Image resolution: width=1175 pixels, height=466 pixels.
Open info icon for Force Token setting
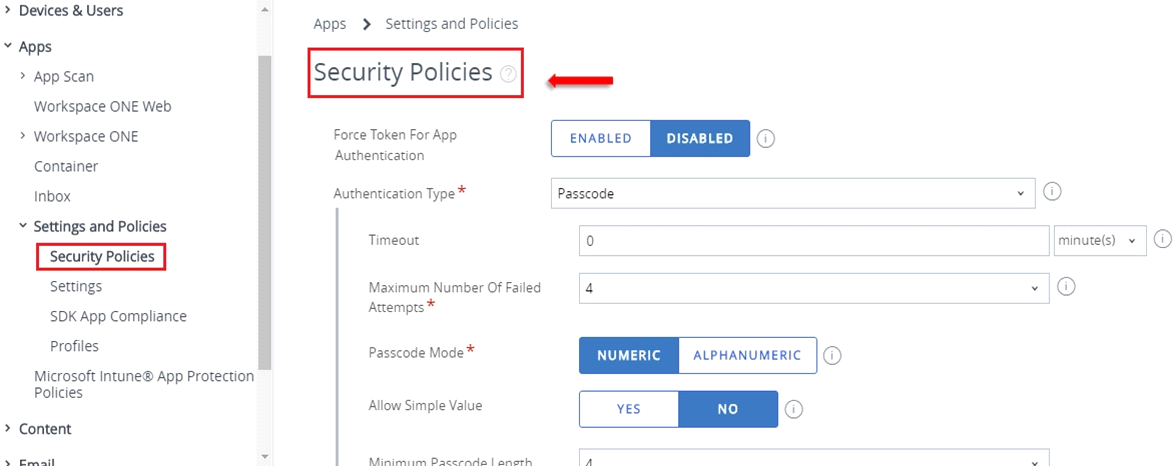[x=765, y=139]
